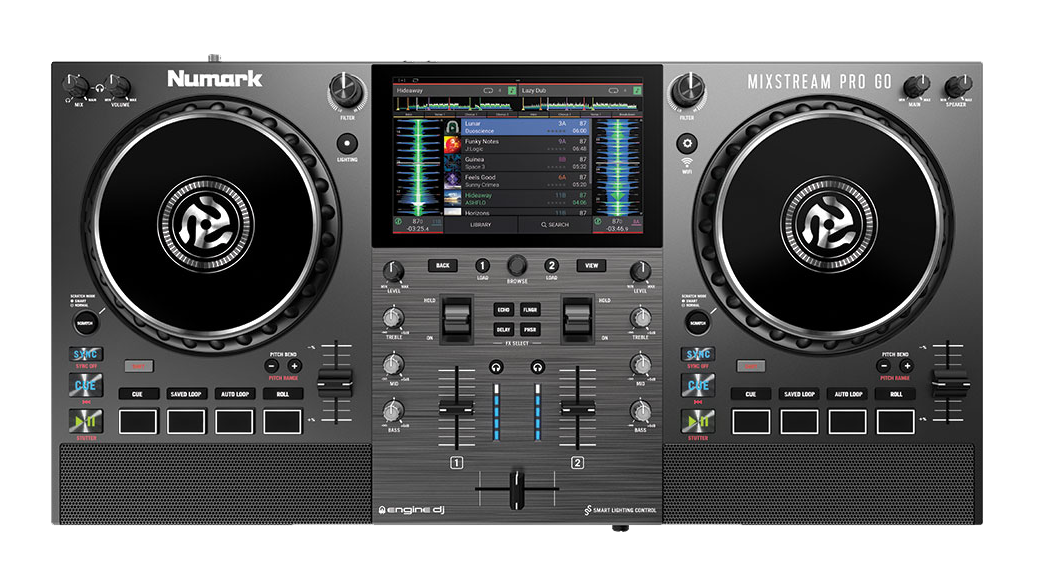Select ROLL pad mode on deck 1
The height and width of the screenshot is (576, 1041).
tap(283, 394)
